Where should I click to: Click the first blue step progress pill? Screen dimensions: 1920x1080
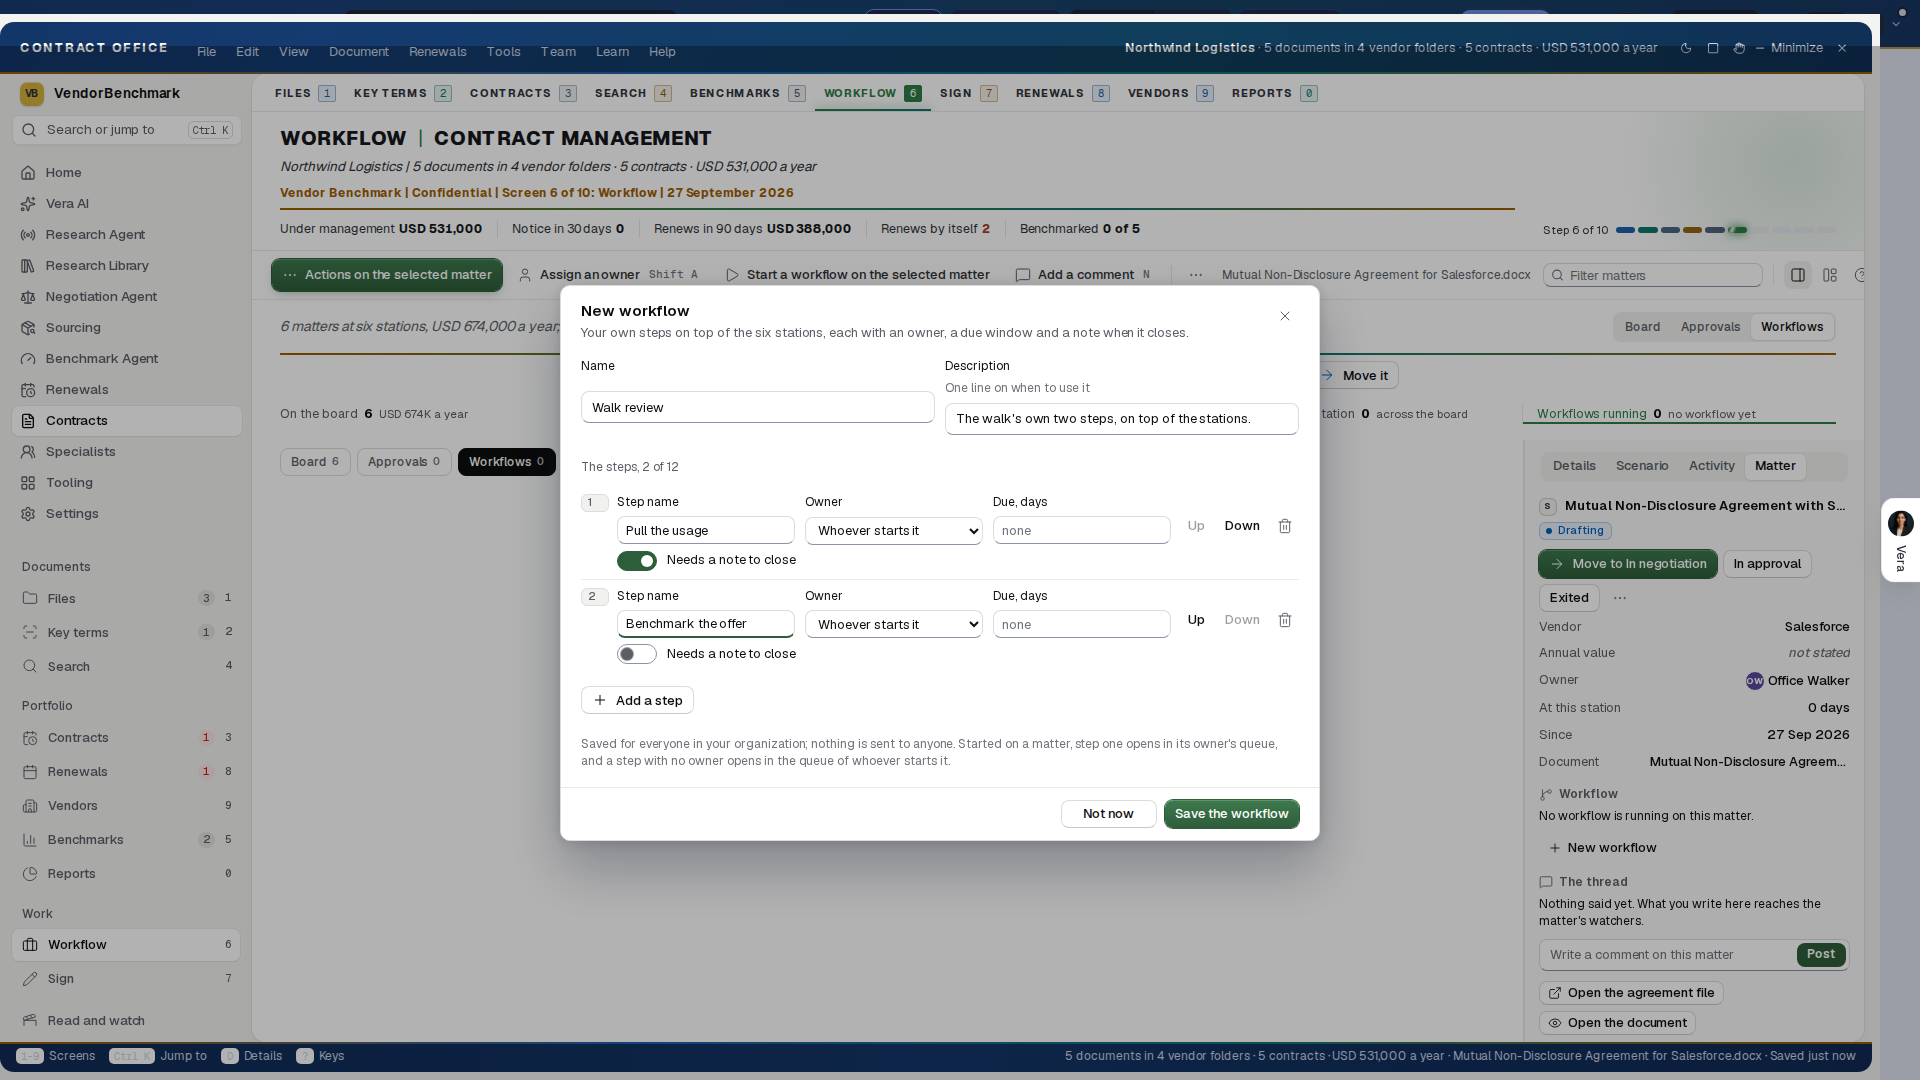pyautogui.click(x=1625, y=230)
